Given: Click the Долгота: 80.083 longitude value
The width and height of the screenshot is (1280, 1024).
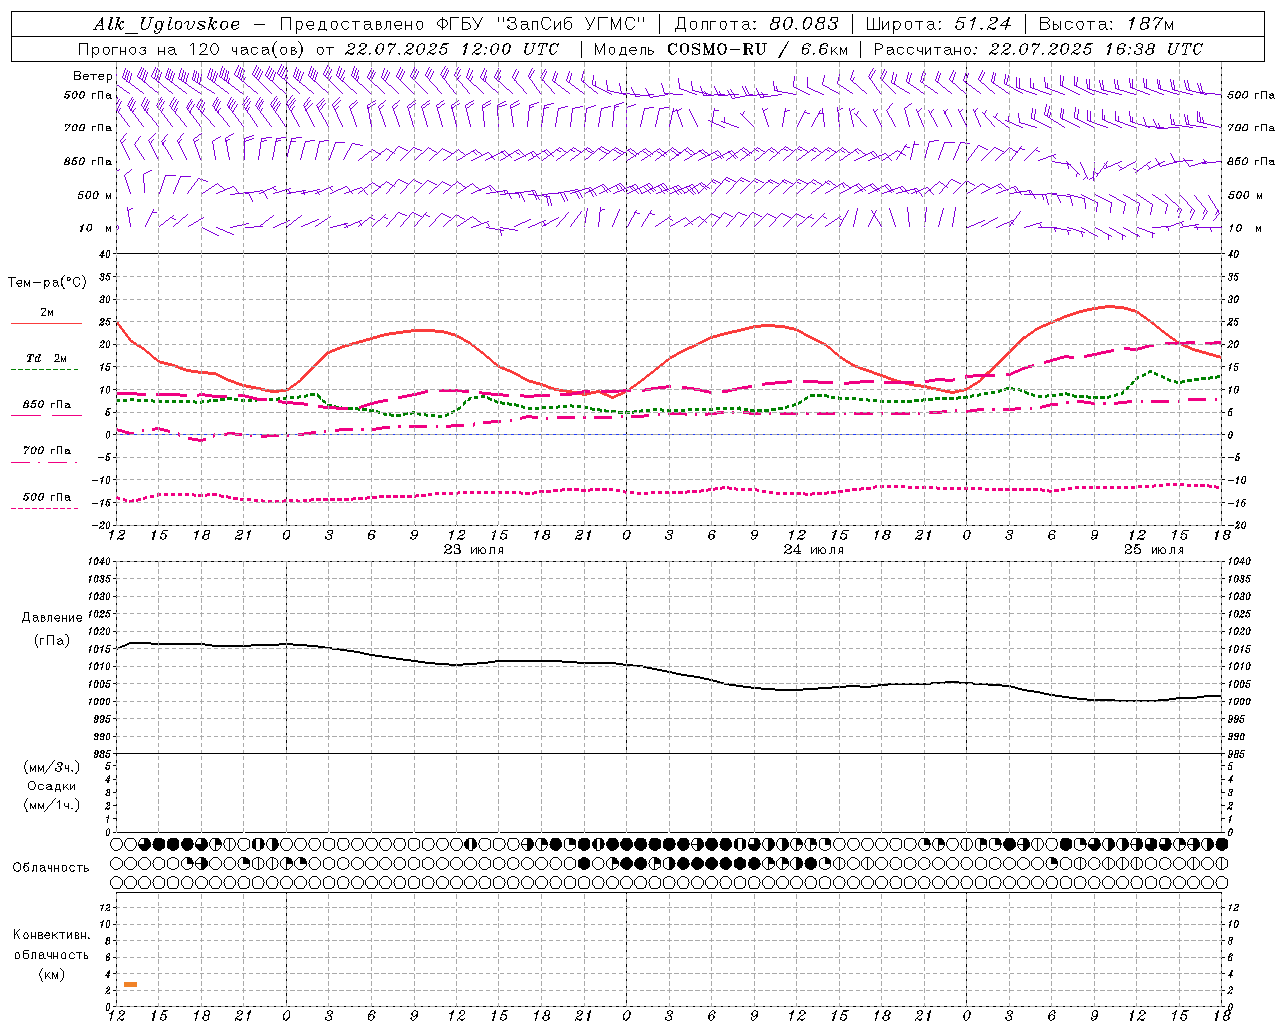Looking at the screenshot, I should pos(756,24).
